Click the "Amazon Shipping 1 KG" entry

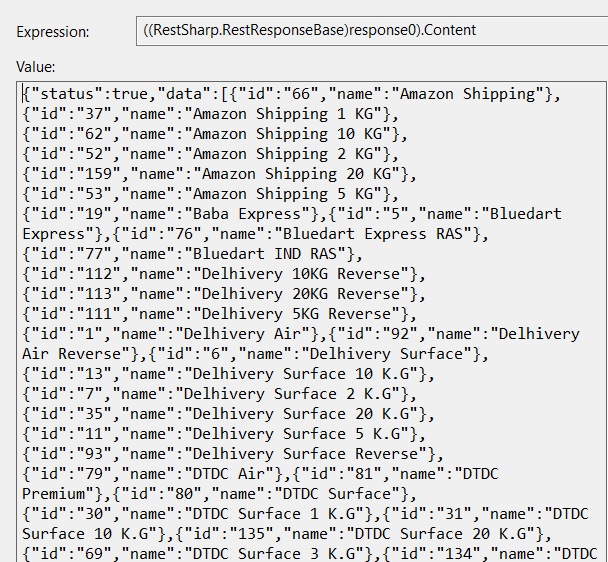210,114
